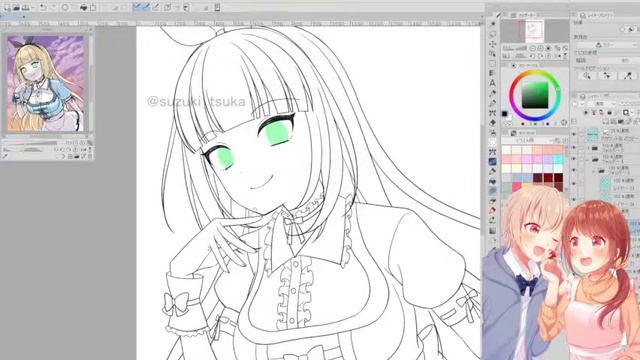
Task: Adjust the Navigator zoom slider
Action: 515,48
